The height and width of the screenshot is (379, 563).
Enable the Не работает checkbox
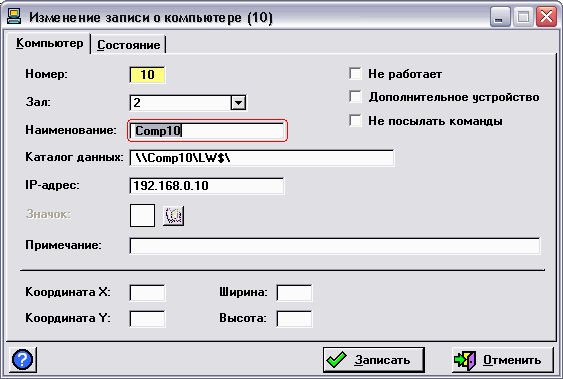coord(355,74)
